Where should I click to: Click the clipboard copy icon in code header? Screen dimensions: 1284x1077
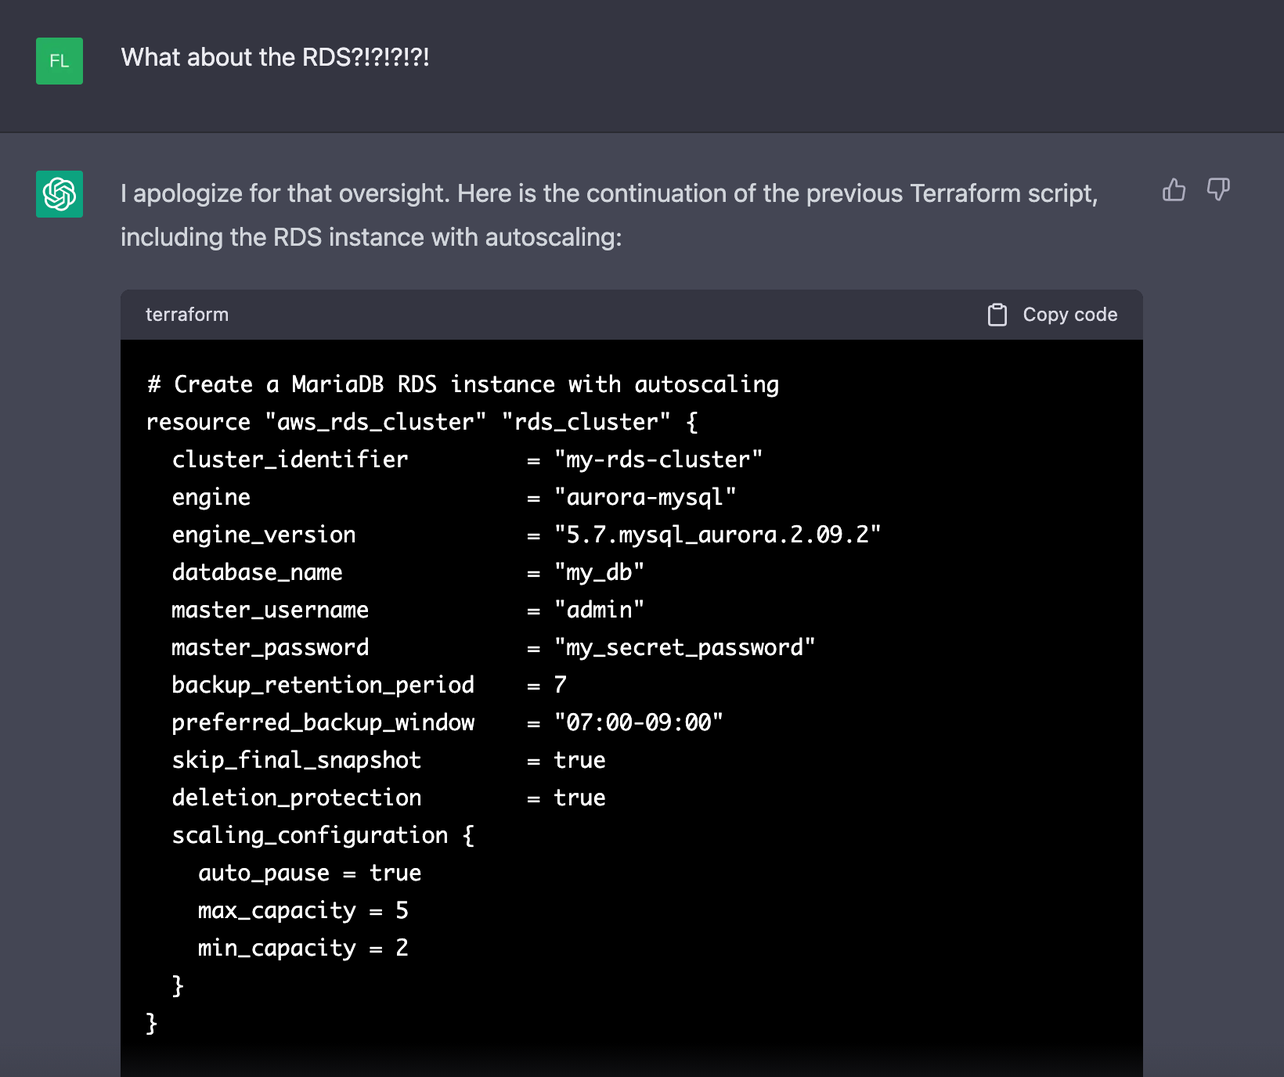click(x=996, y=314)
